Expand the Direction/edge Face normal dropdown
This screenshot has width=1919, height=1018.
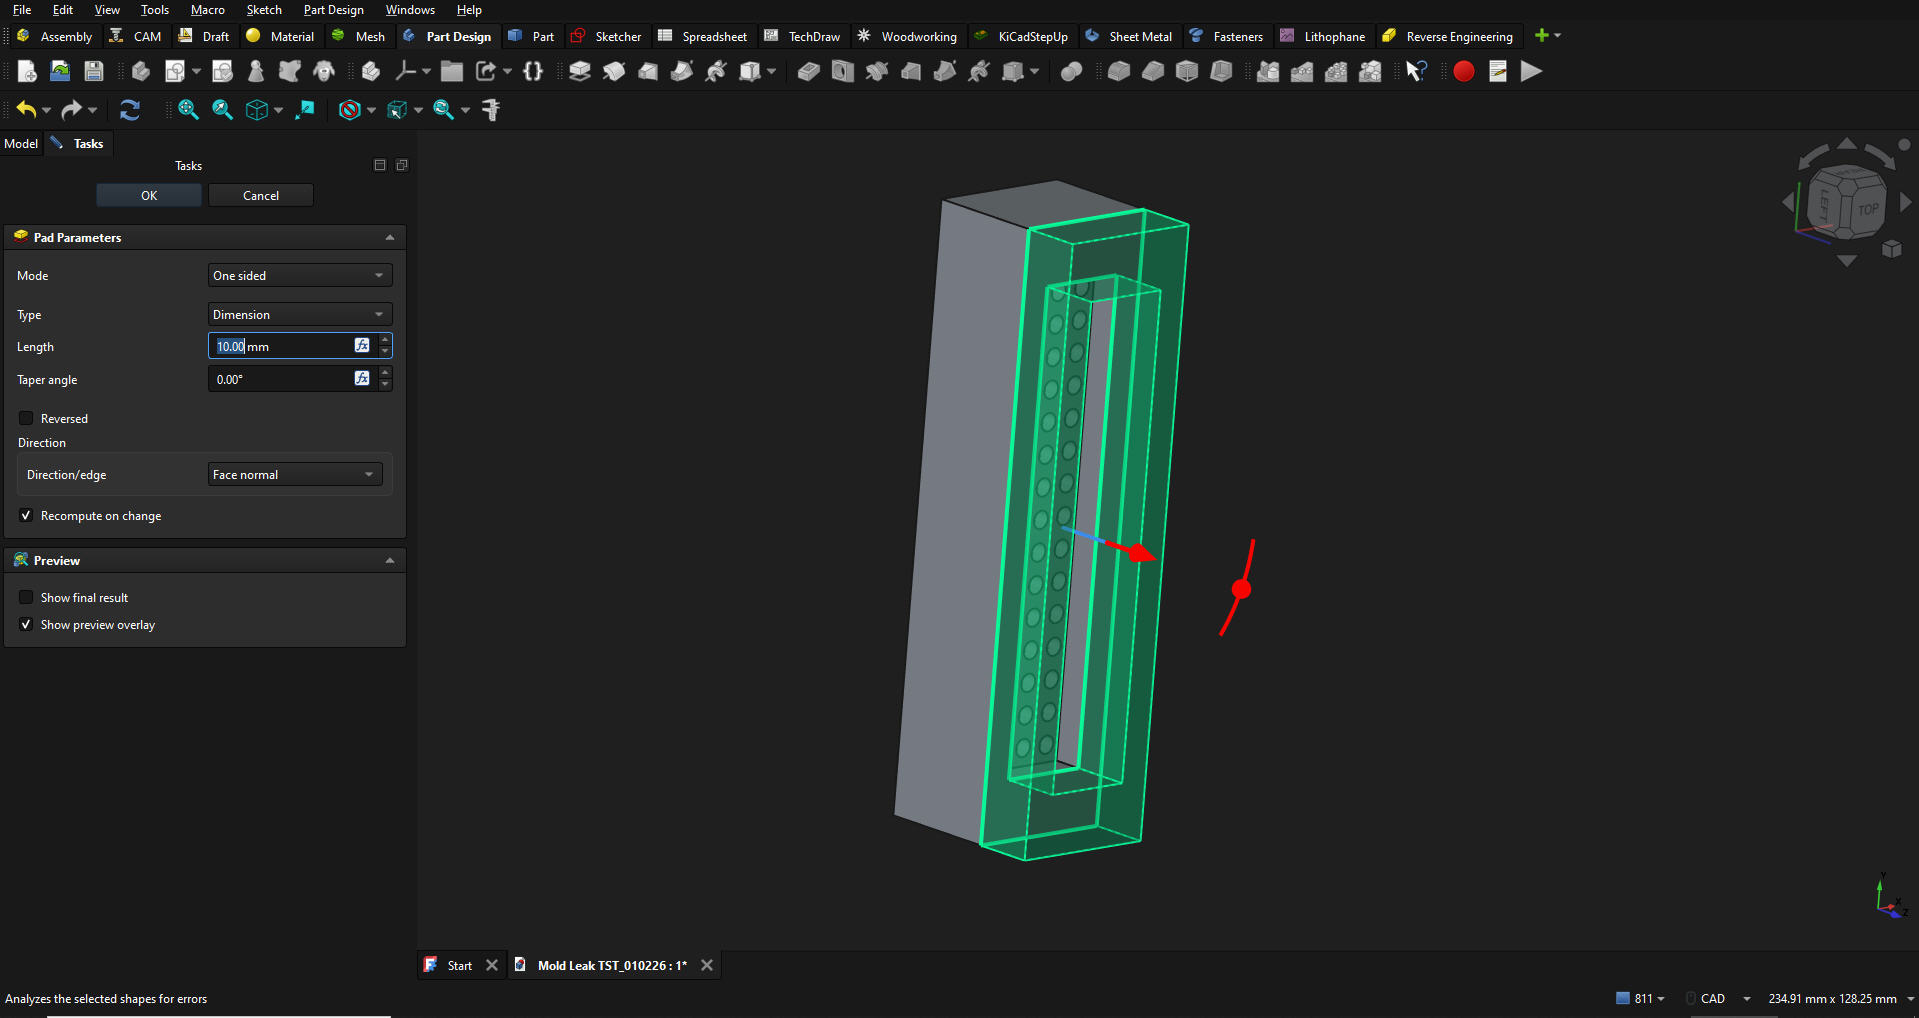295,474
